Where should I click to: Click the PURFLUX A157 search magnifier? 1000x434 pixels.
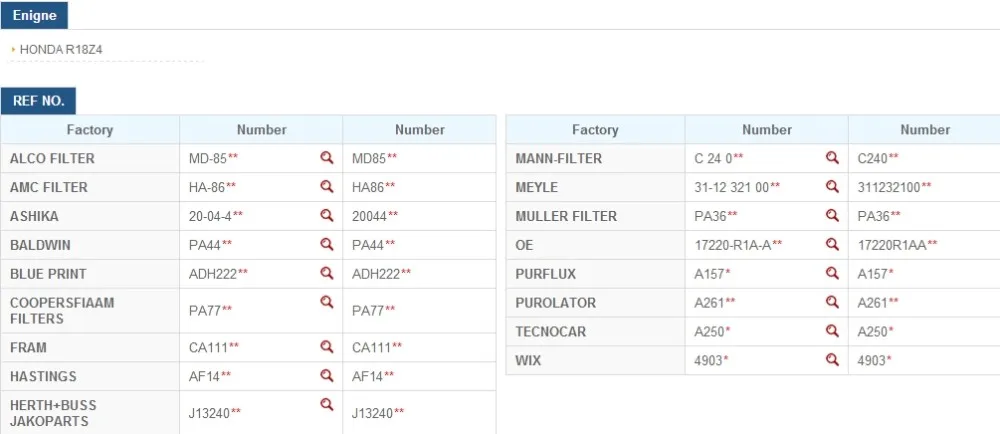point(832,273)
